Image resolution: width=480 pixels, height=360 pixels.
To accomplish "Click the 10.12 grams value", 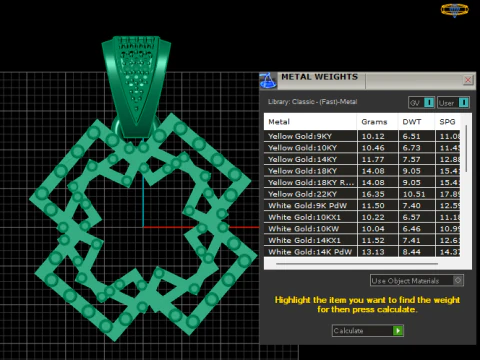I will (x=373, y=136).
